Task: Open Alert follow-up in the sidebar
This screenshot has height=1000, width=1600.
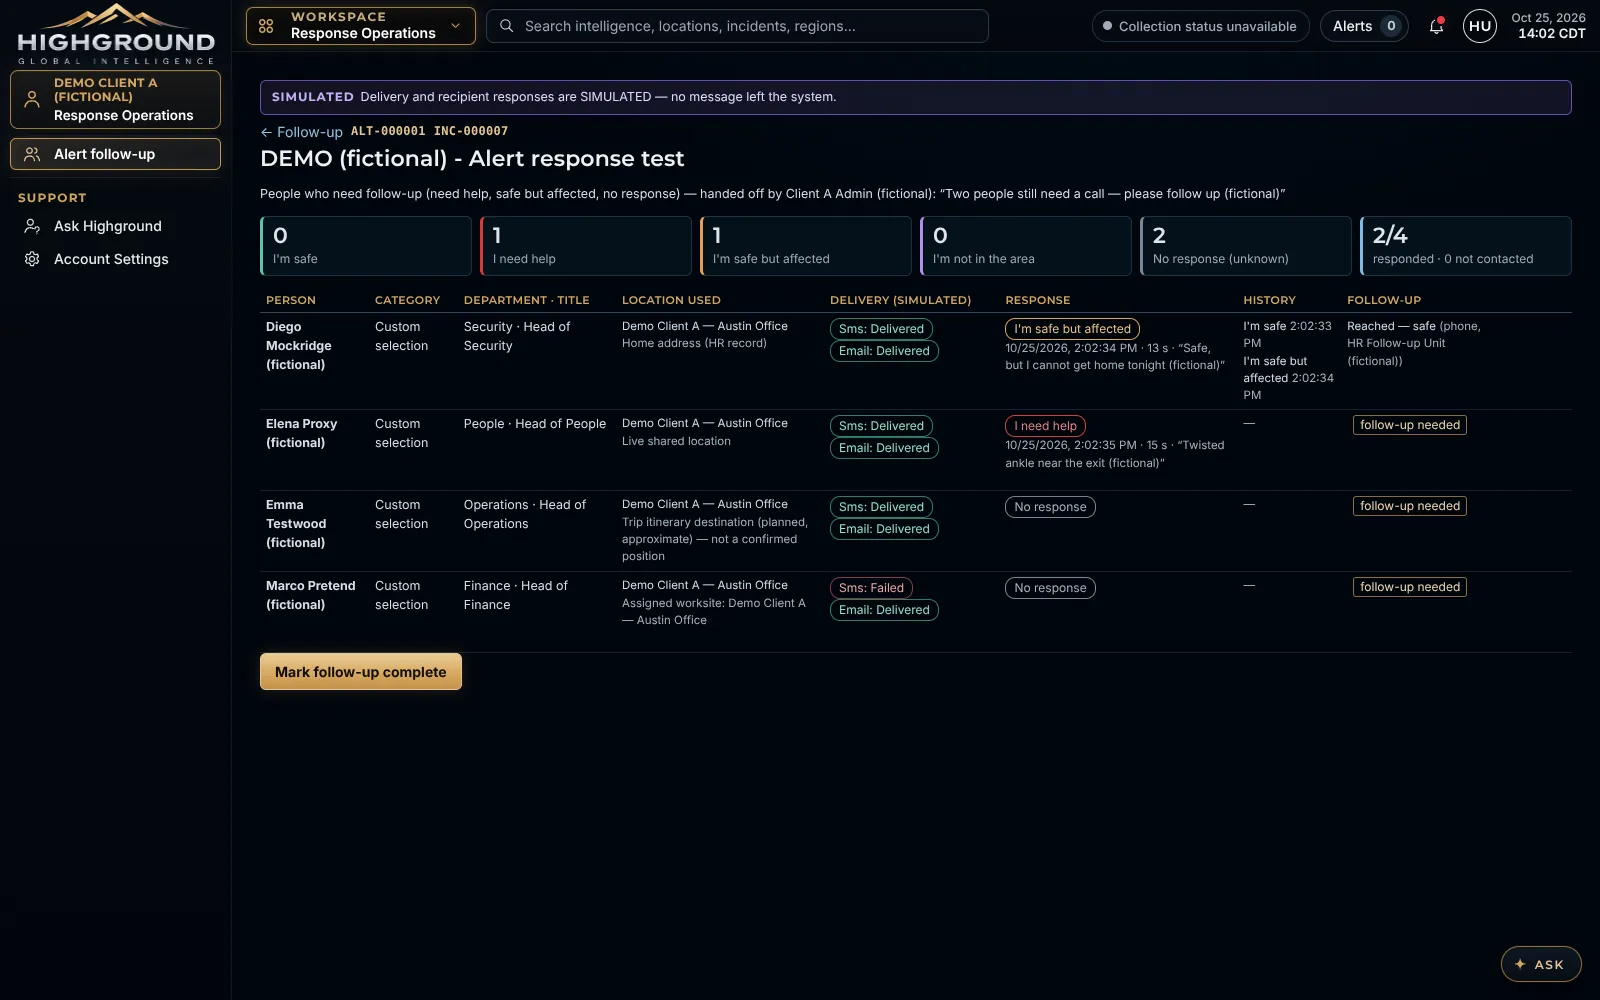Action: (116, 154)
